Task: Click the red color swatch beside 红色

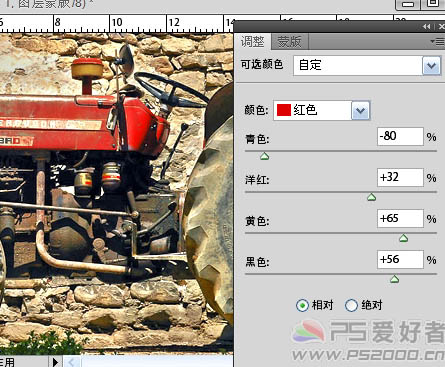Action: (x=284, y=110)
